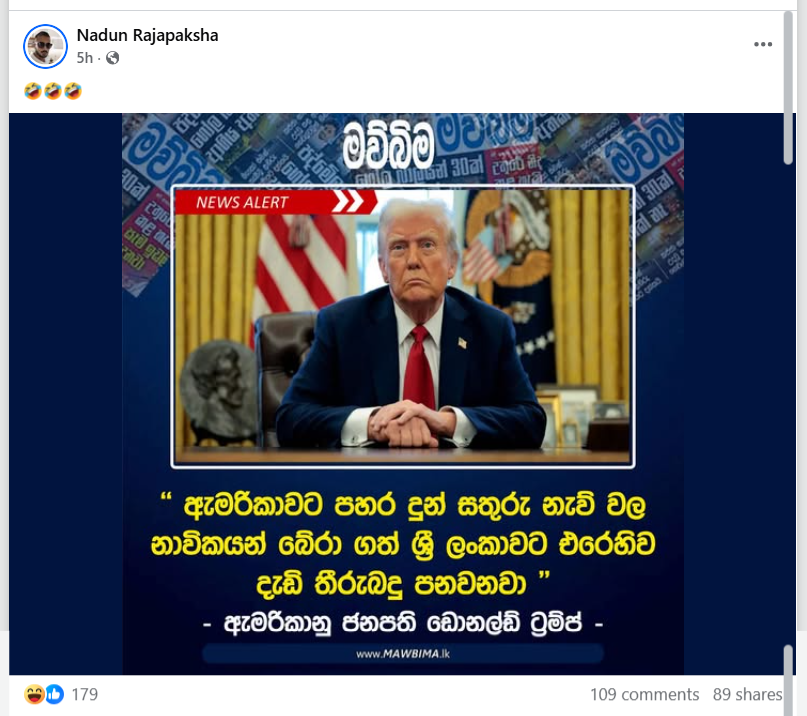807x716 pixels.
Task: Click the dark blue left image margin
Action: (x=65, y=394)
